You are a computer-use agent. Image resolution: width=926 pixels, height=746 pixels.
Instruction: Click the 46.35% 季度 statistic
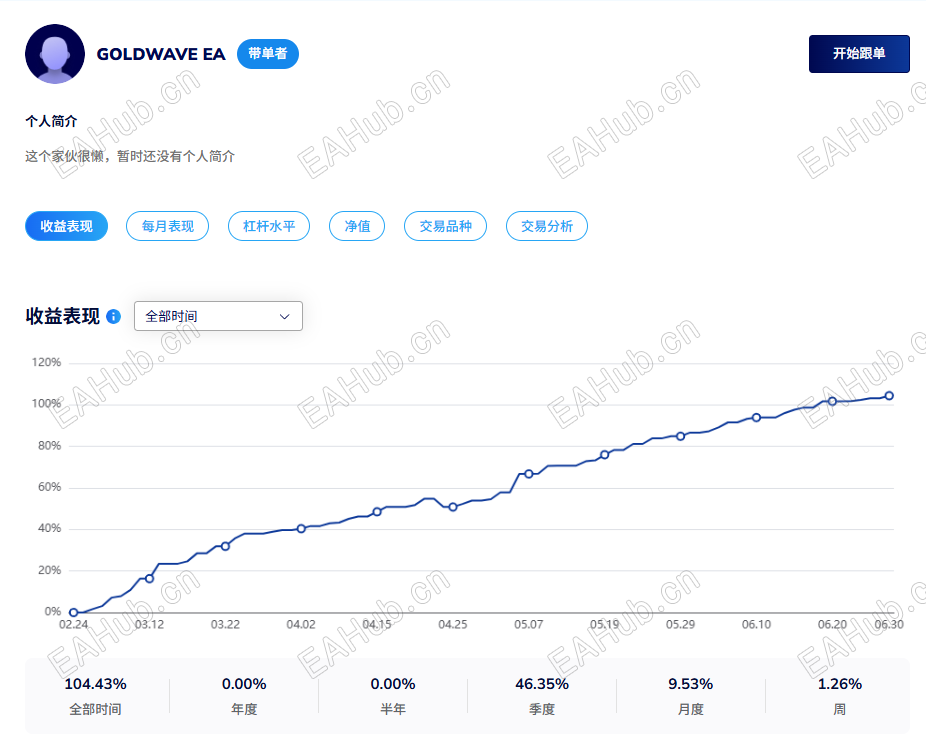(x=542, y=695)
